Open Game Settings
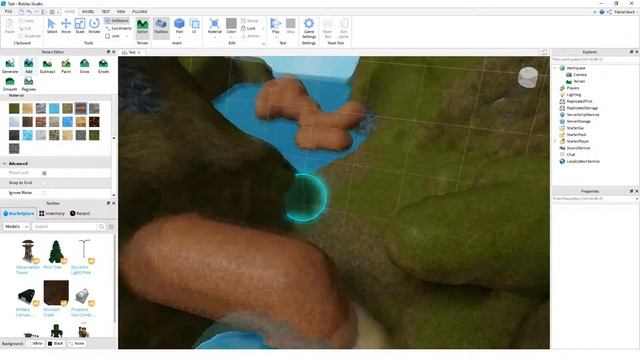The width and height of the screenshot is (640, 360). click(x=309, y=28)
